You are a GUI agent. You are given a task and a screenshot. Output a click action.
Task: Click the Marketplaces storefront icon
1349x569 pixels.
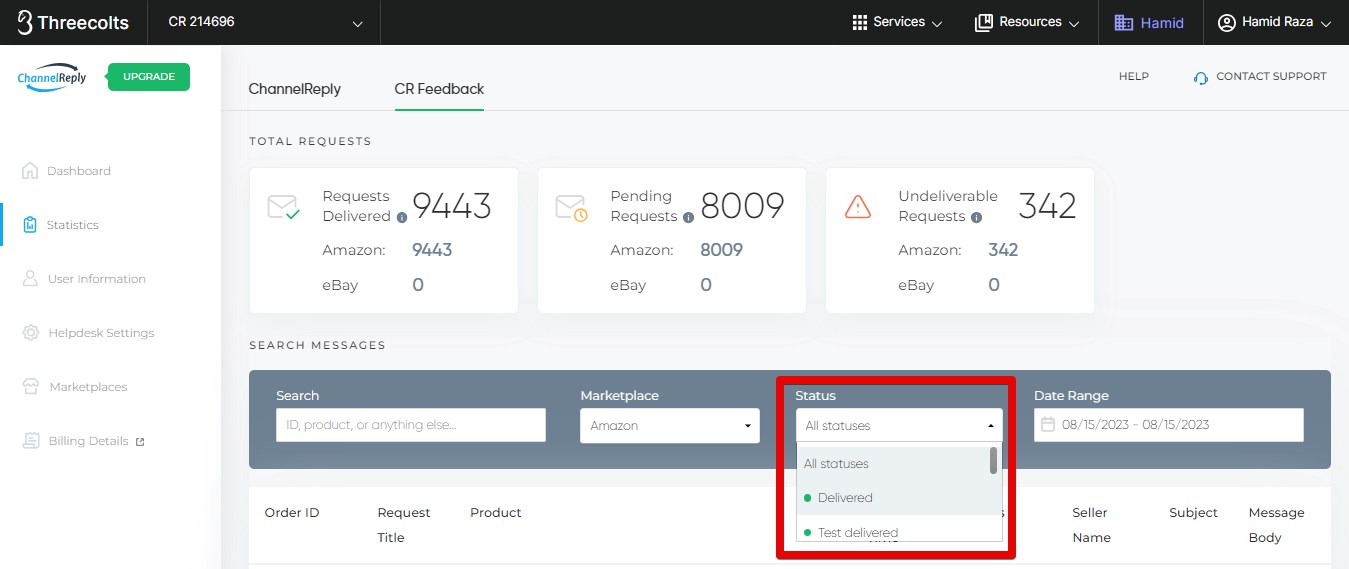30,387
